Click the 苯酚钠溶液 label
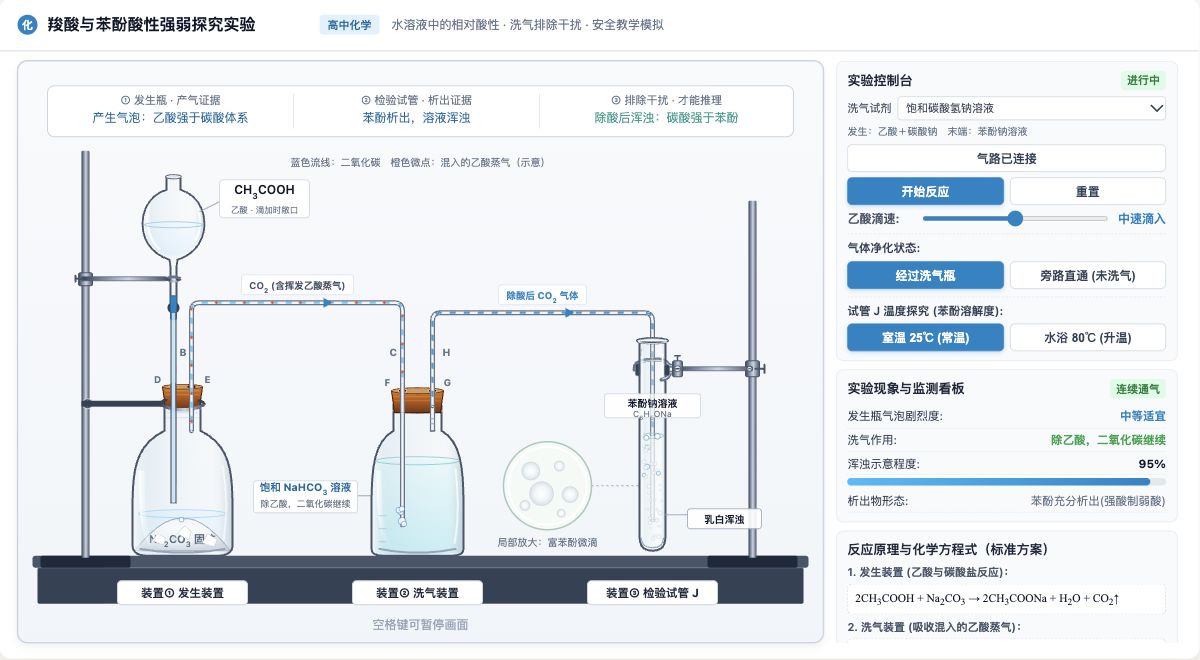The height and width of the screenshot is (660, 1200). point(652,406)
